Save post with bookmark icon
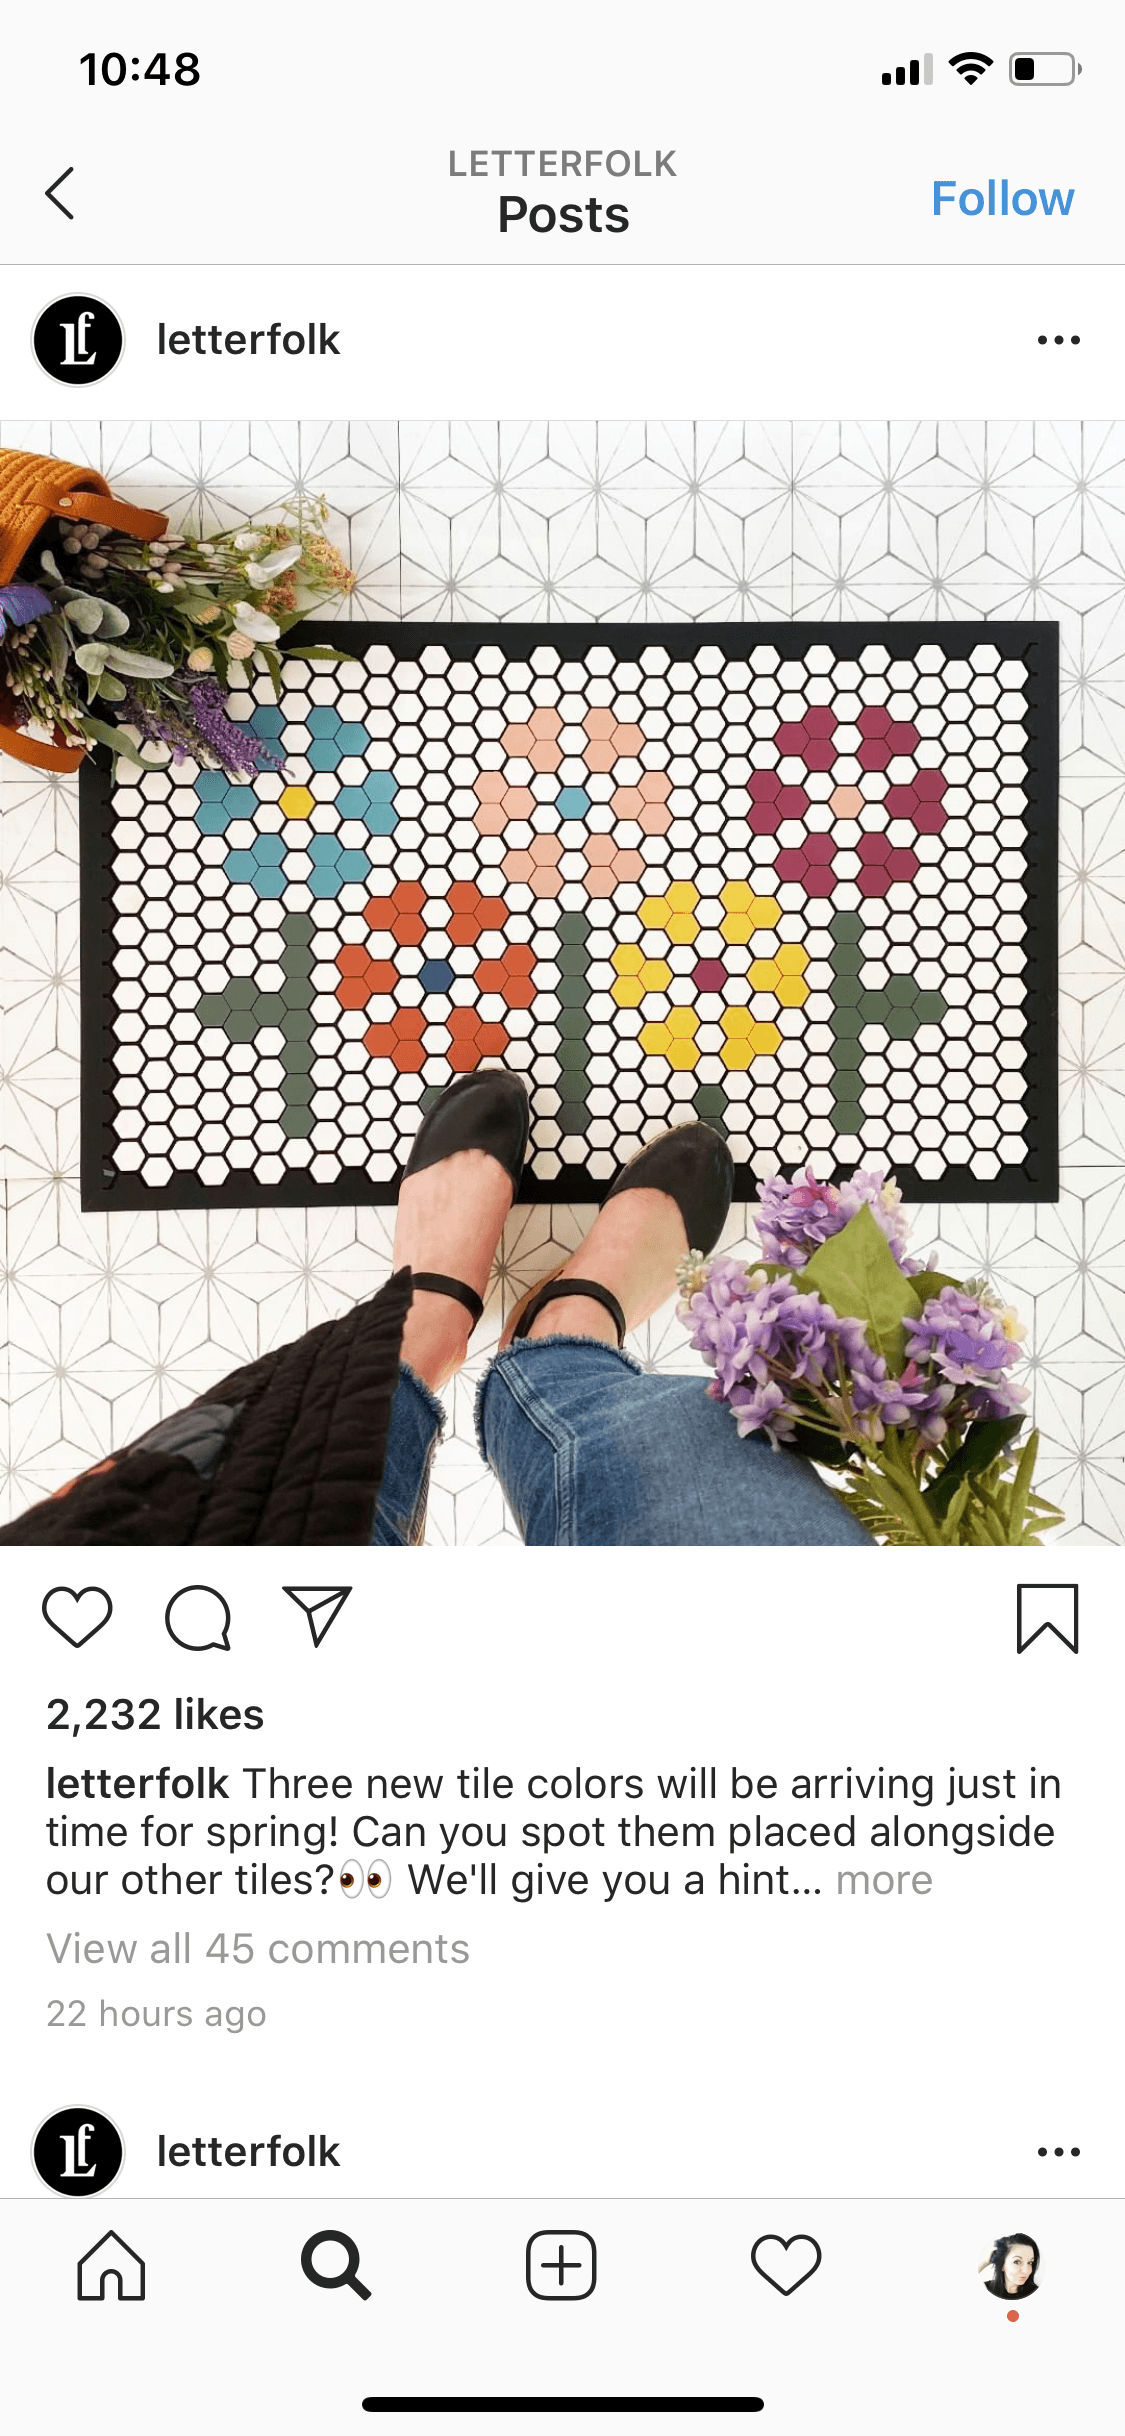The width and height of the screenshot is (1125, 2436). pos(1047,1618)
